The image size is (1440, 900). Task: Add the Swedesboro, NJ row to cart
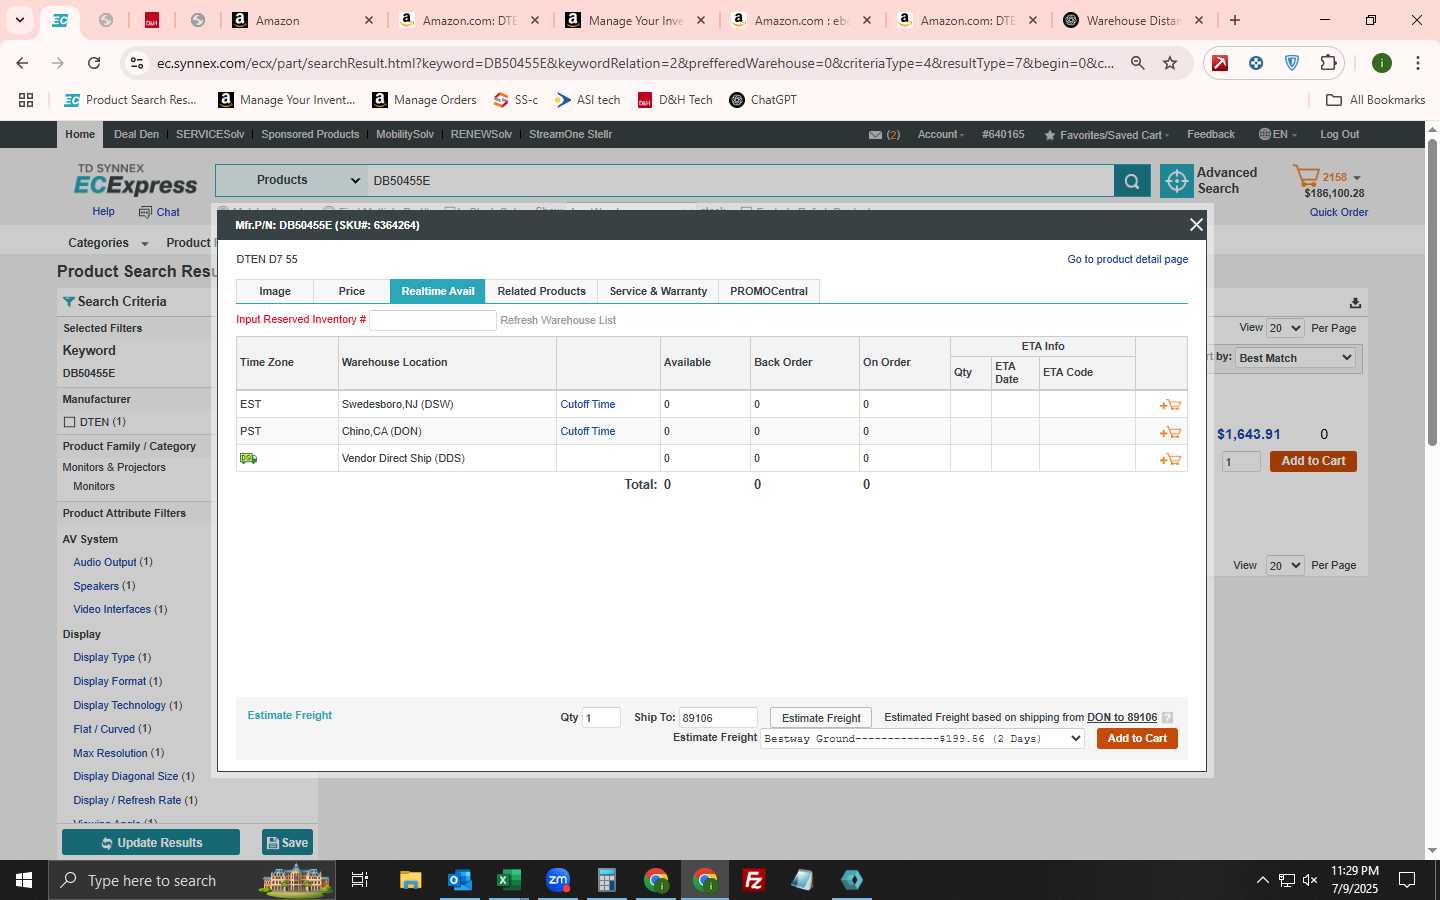[1170, 405]
